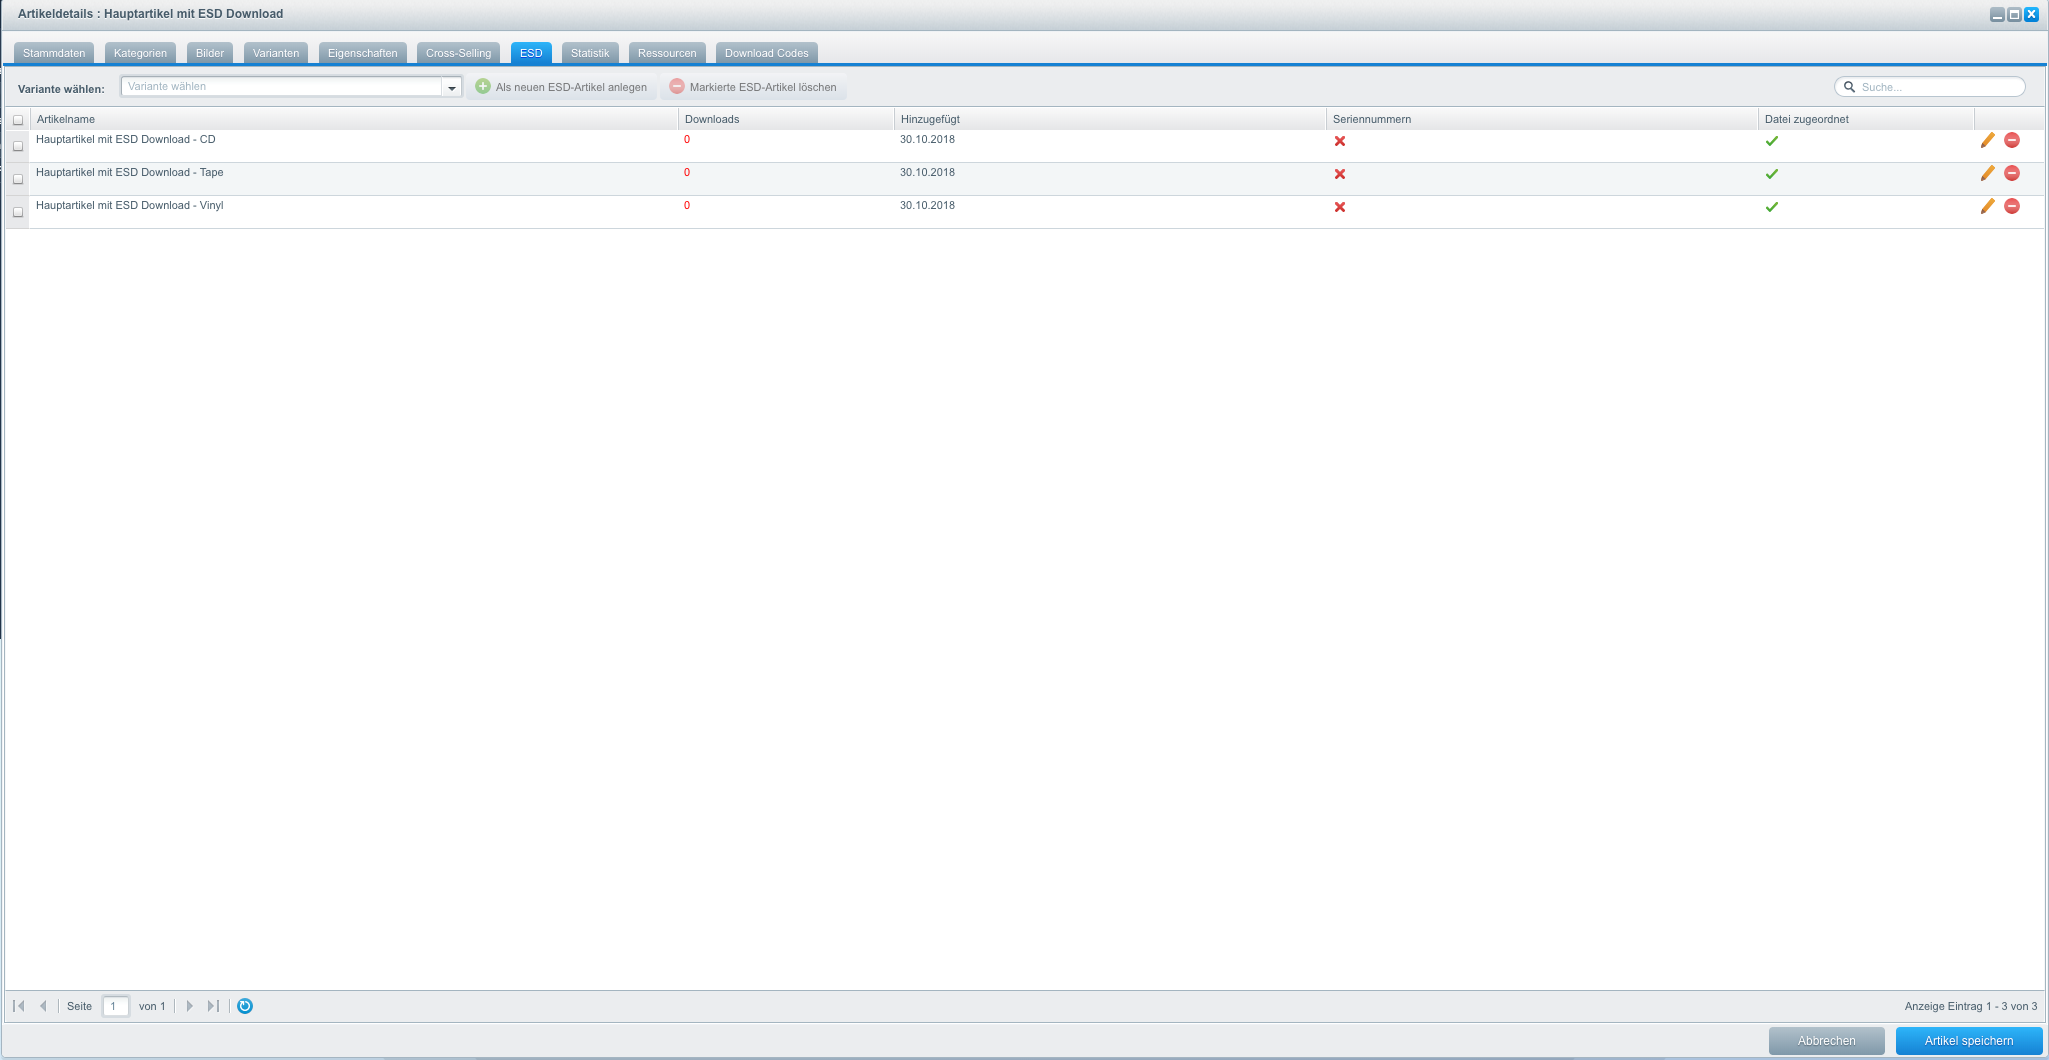
Task: Select the ESD tab
Action: coord(531,53)
